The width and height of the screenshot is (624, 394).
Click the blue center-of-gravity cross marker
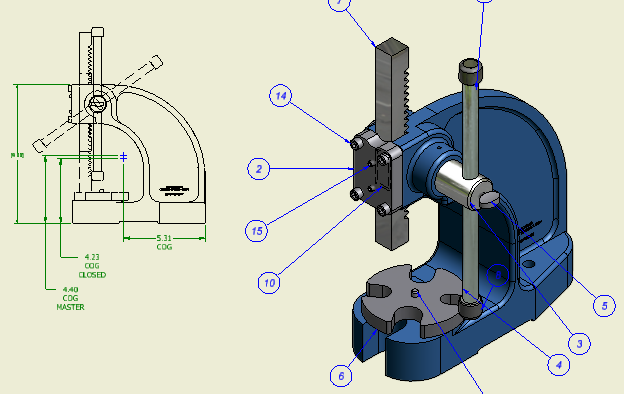[x=124, y=157]
